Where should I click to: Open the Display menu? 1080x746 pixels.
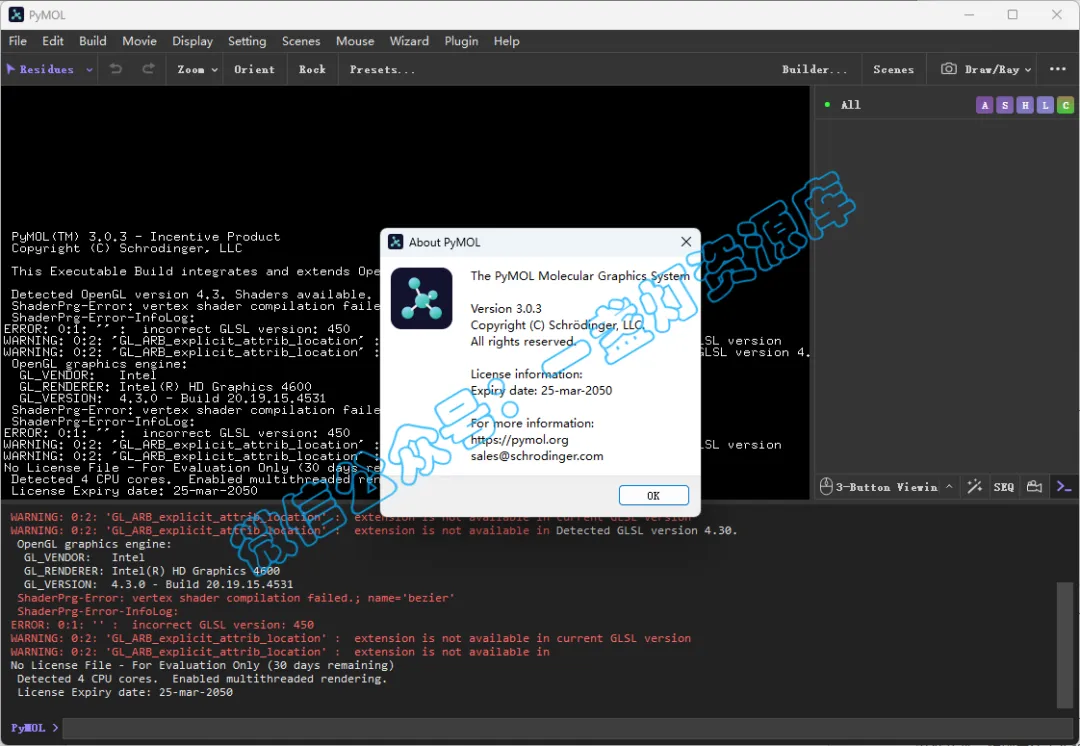192,41
